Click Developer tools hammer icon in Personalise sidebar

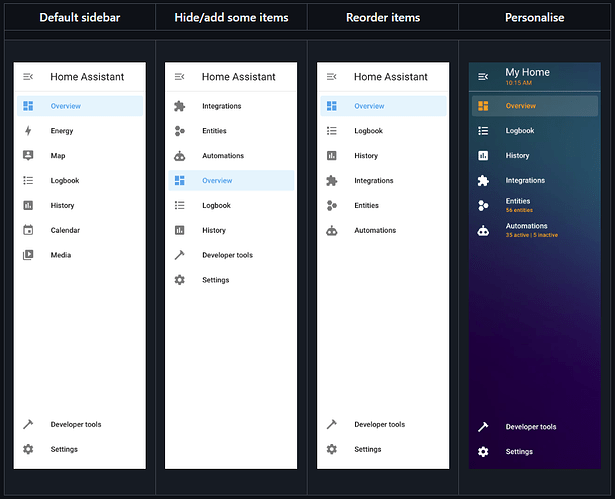[483, 426]
